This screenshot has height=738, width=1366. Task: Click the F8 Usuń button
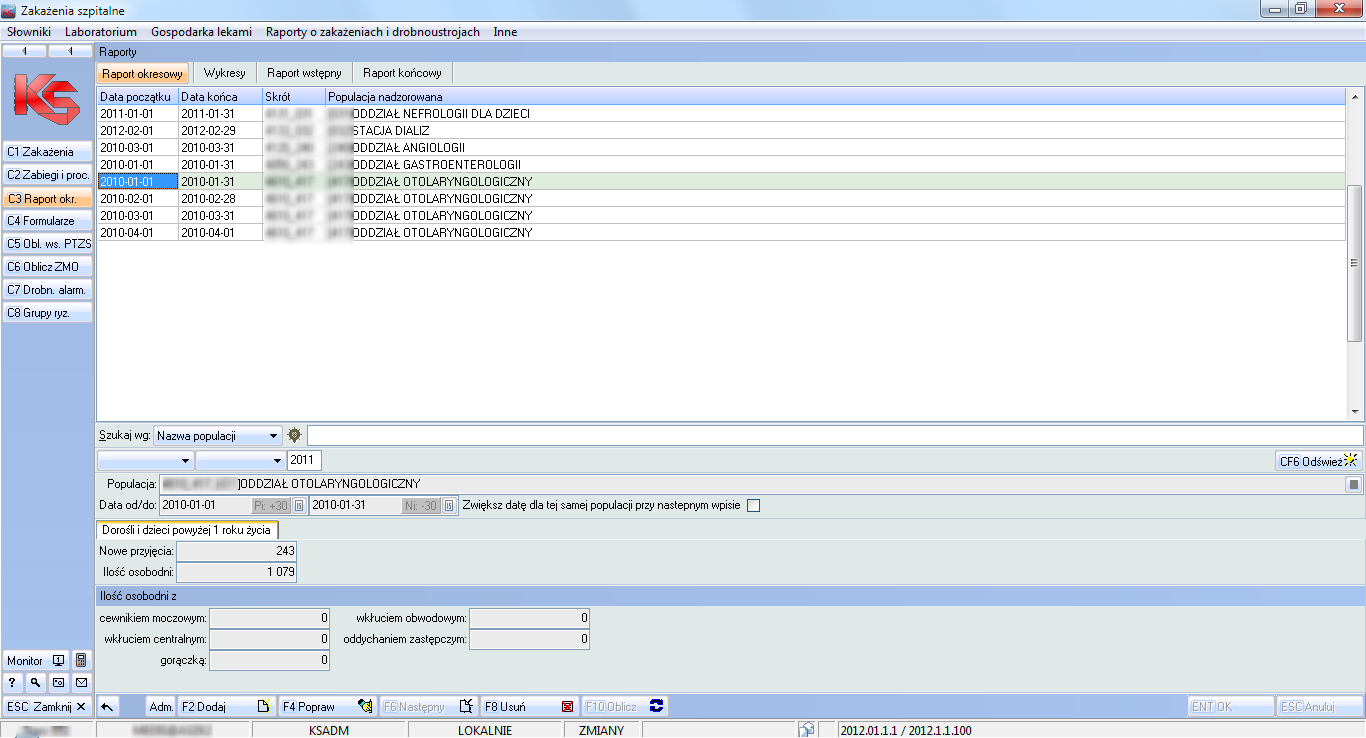529,707
